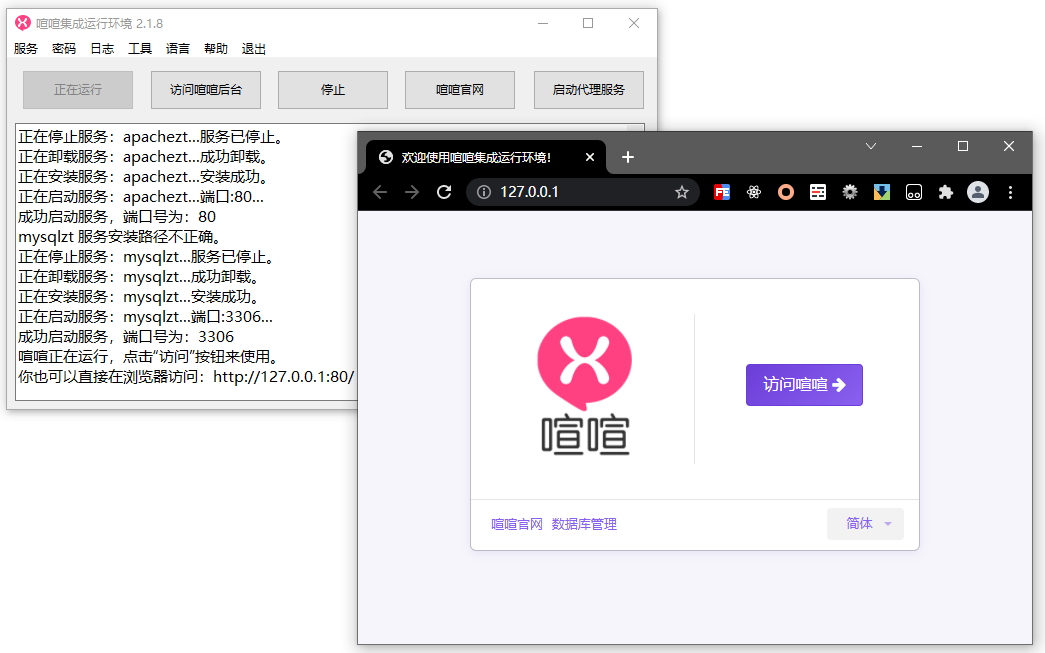1045x653 pixels.
Task: Open the React Developer Tools extension
Action: pos(754,192)
